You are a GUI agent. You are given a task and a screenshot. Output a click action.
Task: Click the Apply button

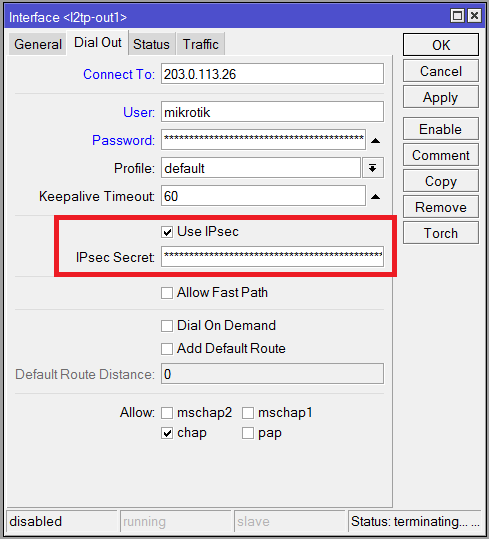click(x=441, y=97)
